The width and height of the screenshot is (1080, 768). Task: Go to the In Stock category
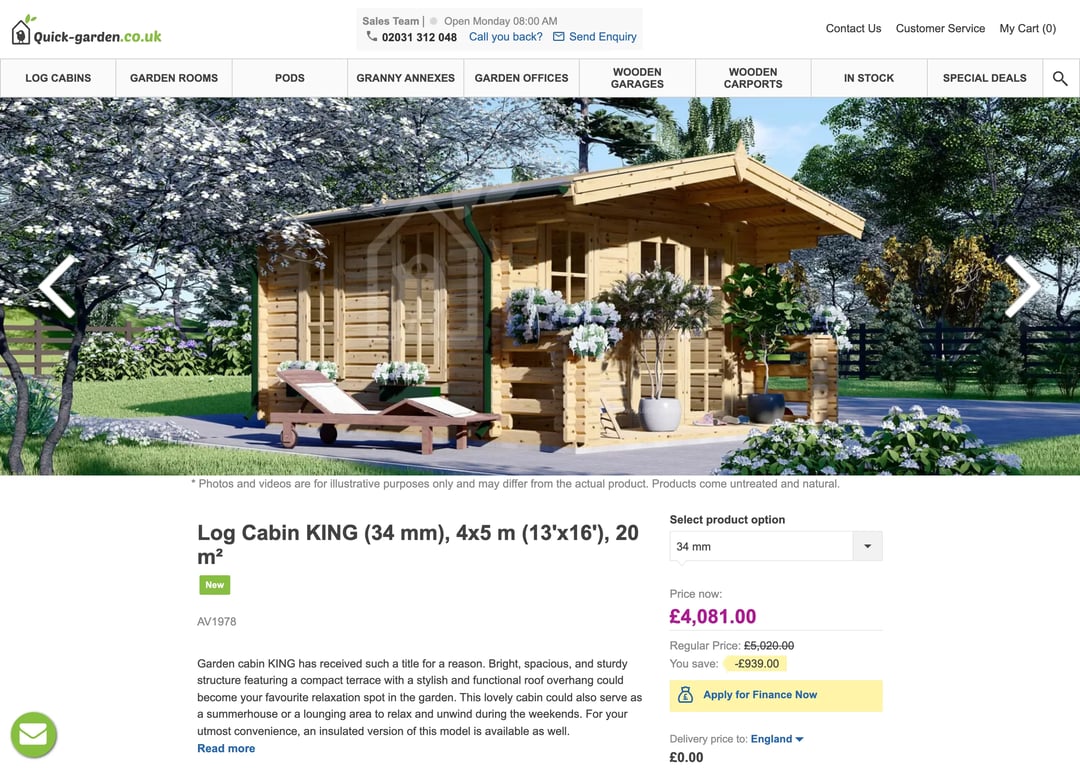(869, 78)
